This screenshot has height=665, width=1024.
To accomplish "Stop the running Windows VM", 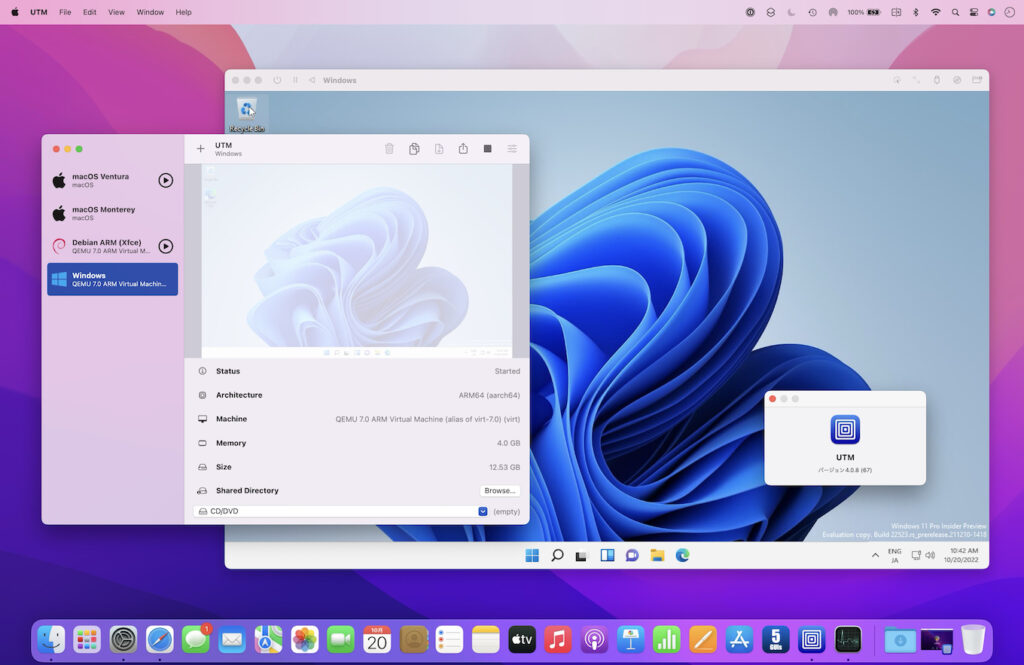I will pos(487,148).
